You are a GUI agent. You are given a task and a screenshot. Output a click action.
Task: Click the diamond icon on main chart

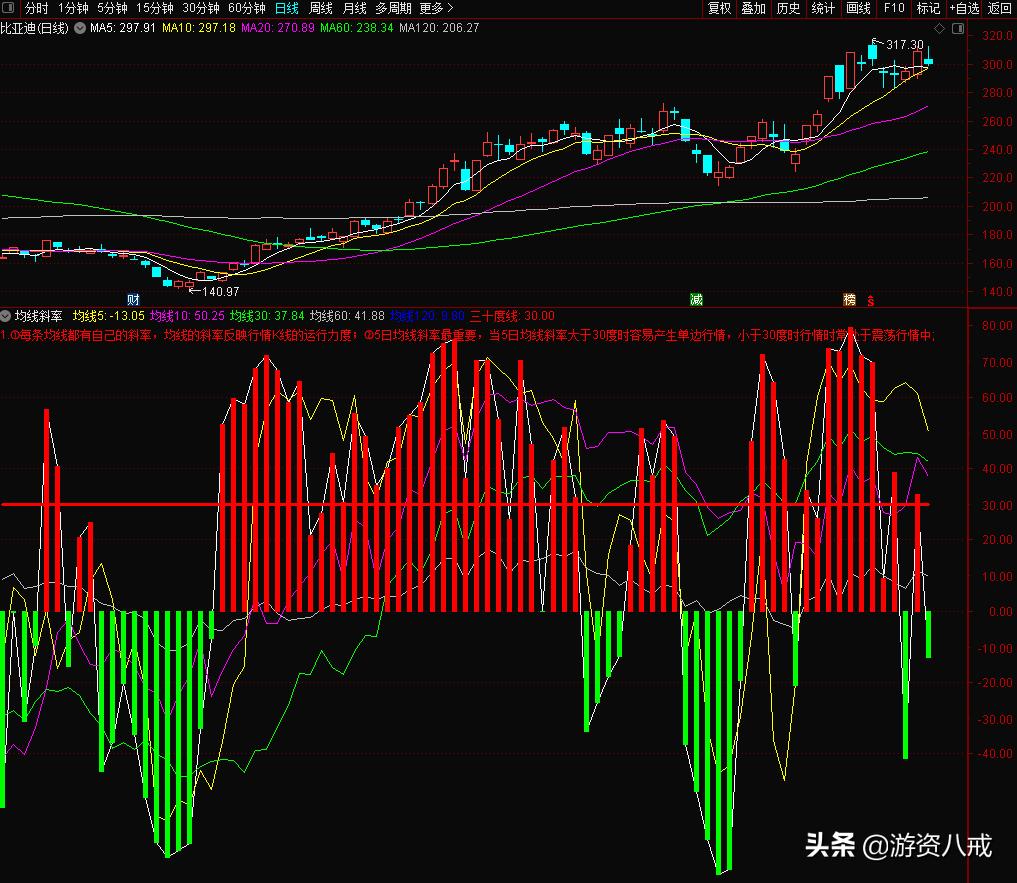click(x=939, y=29)
